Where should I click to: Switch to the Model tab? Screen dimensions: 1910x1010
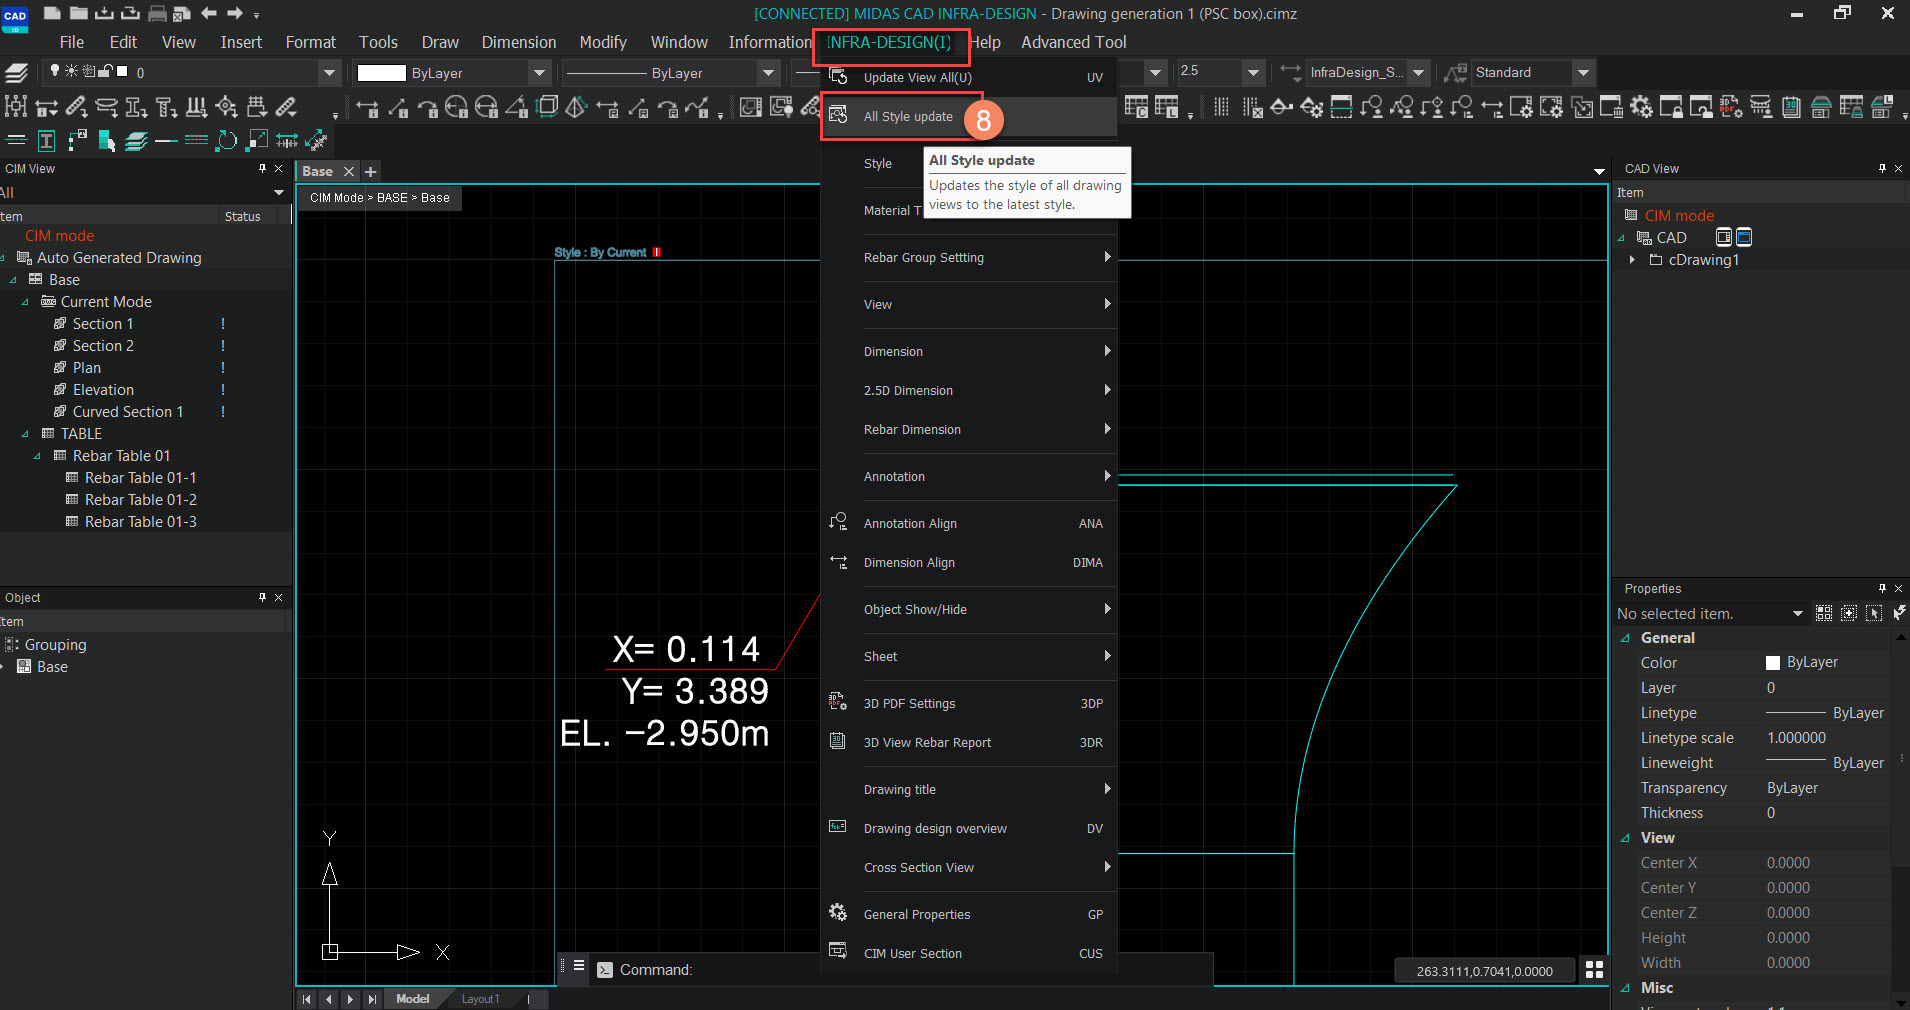point(412,999)
